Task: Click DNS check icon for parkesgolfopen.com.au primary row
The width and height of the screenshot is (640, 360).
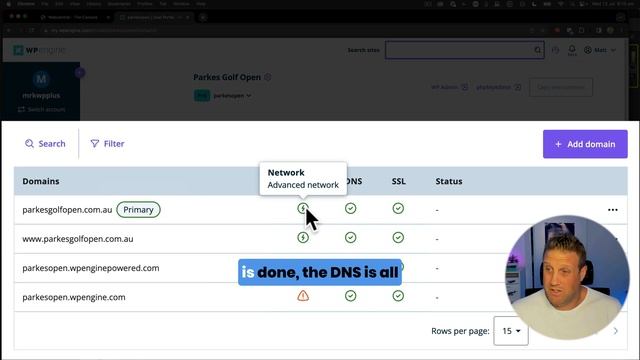Action: click(x=350, y=209)
